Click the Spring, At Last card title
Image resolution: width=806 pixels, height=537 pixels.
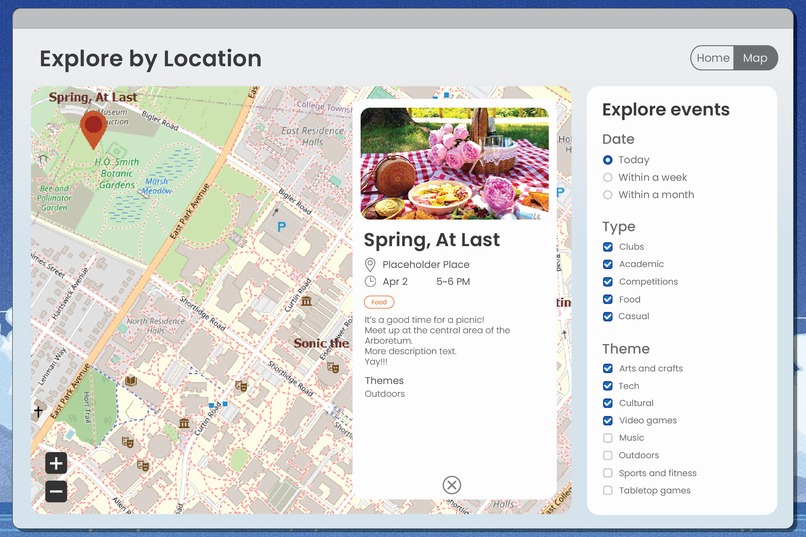pos(432,240)
